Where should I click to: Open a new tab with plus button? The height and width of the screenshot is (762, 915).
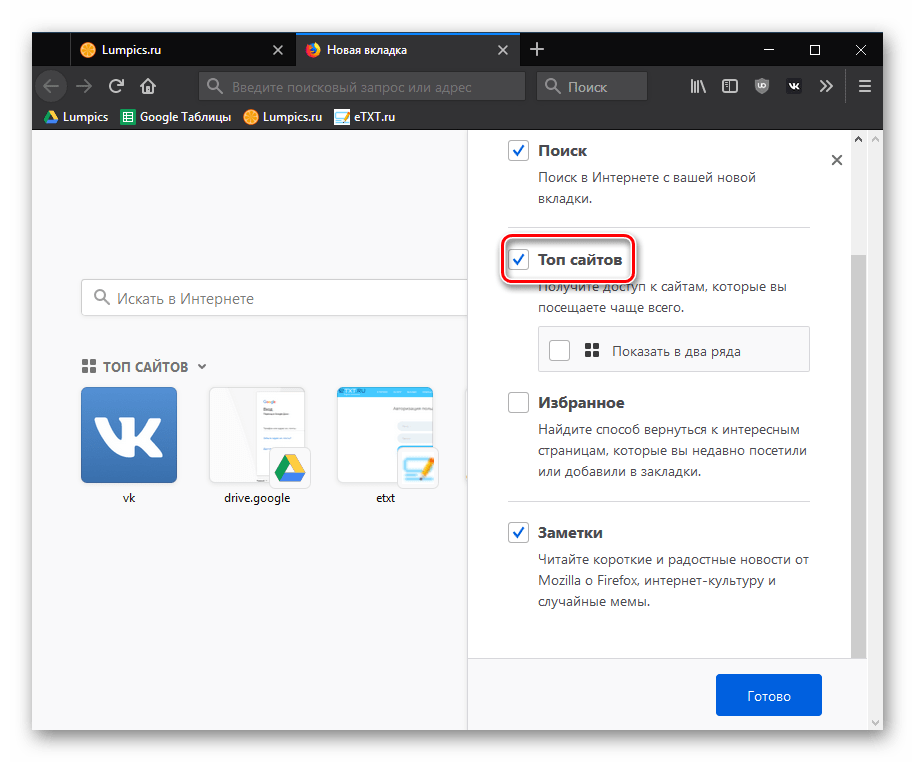[537, 49]
